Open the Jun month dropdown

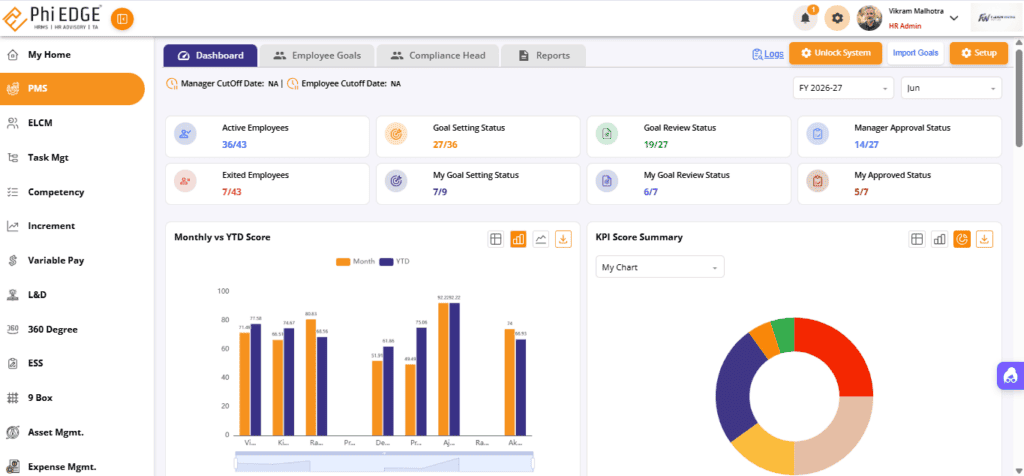tap(951, 88)
